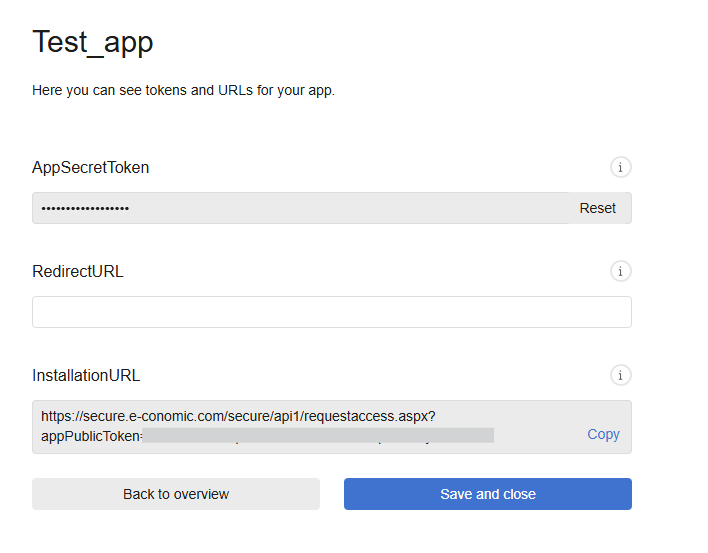
Task: Click the AppSecretToken label
Action: [x=90, y=167]
